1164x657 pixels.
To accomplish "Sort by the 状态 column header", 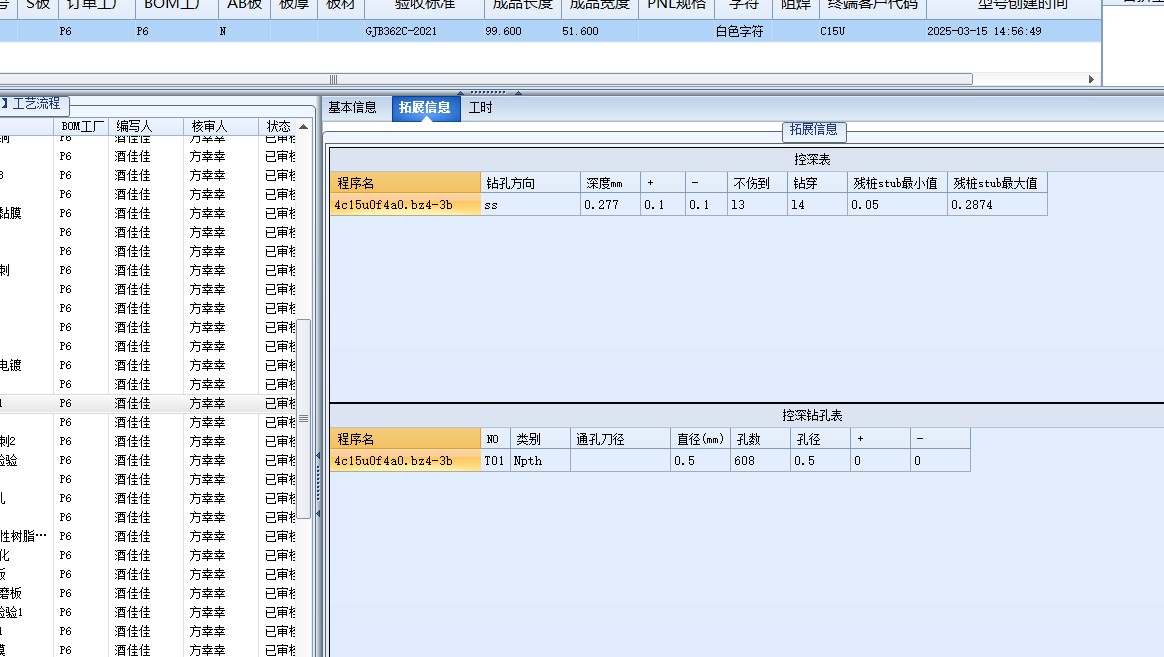I will (x=278, y=126).
